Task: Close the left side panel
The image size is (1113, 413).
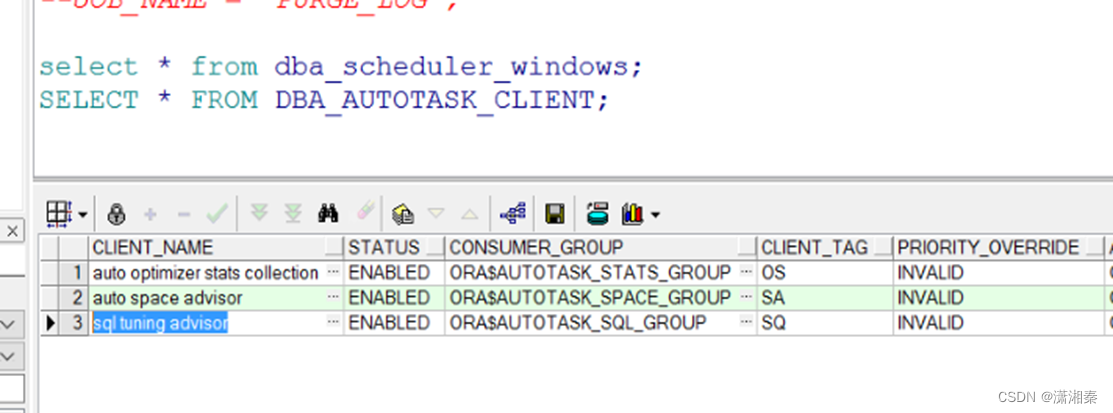Action: tap(12, 231)
